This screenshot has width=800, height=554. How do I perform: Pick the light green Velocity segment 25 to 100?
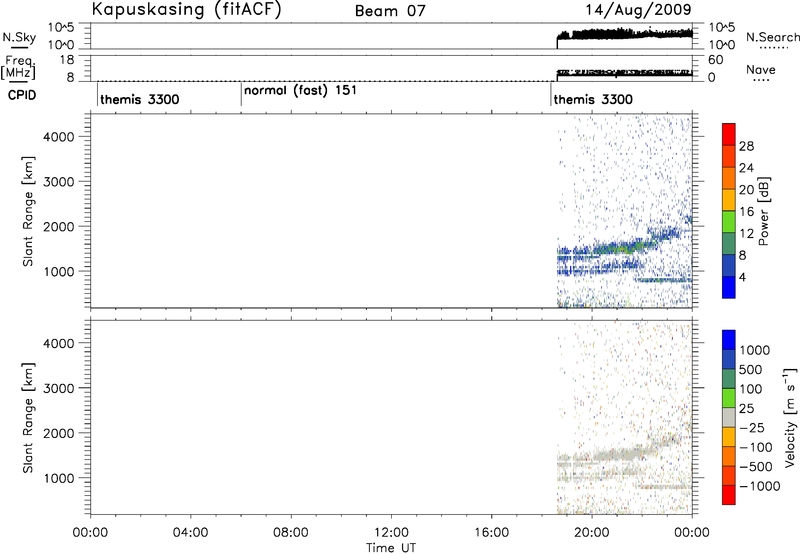click(729, 398)
